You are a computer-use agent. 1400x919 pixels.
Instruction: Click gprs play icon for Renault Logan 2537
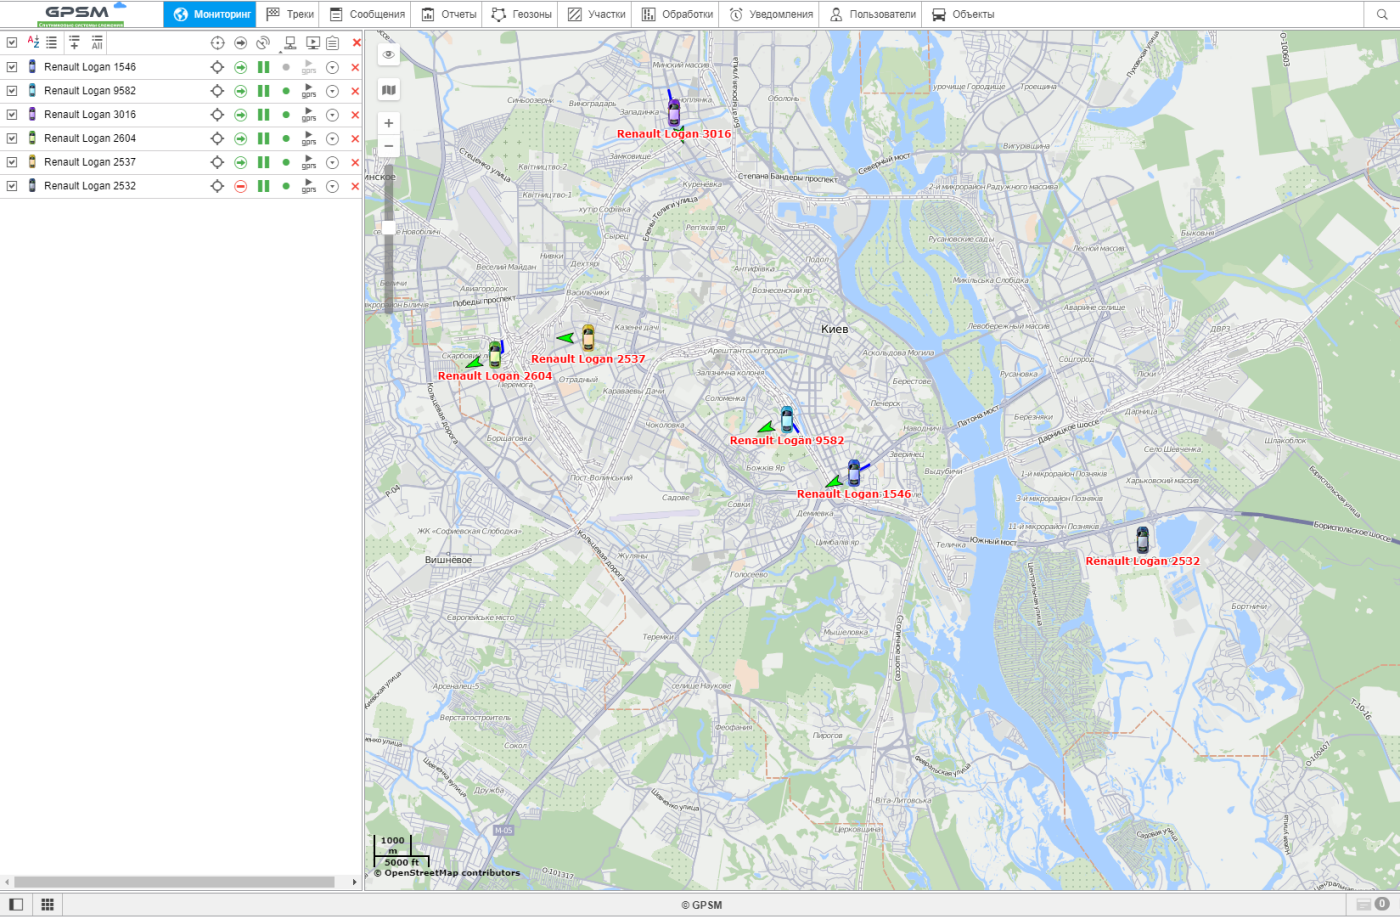point(309,162)
